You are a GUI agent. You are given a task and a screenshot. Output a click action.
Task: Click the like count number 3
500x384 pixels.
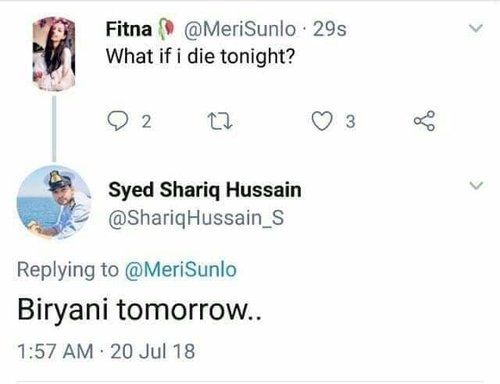click(x=350, y=122)
